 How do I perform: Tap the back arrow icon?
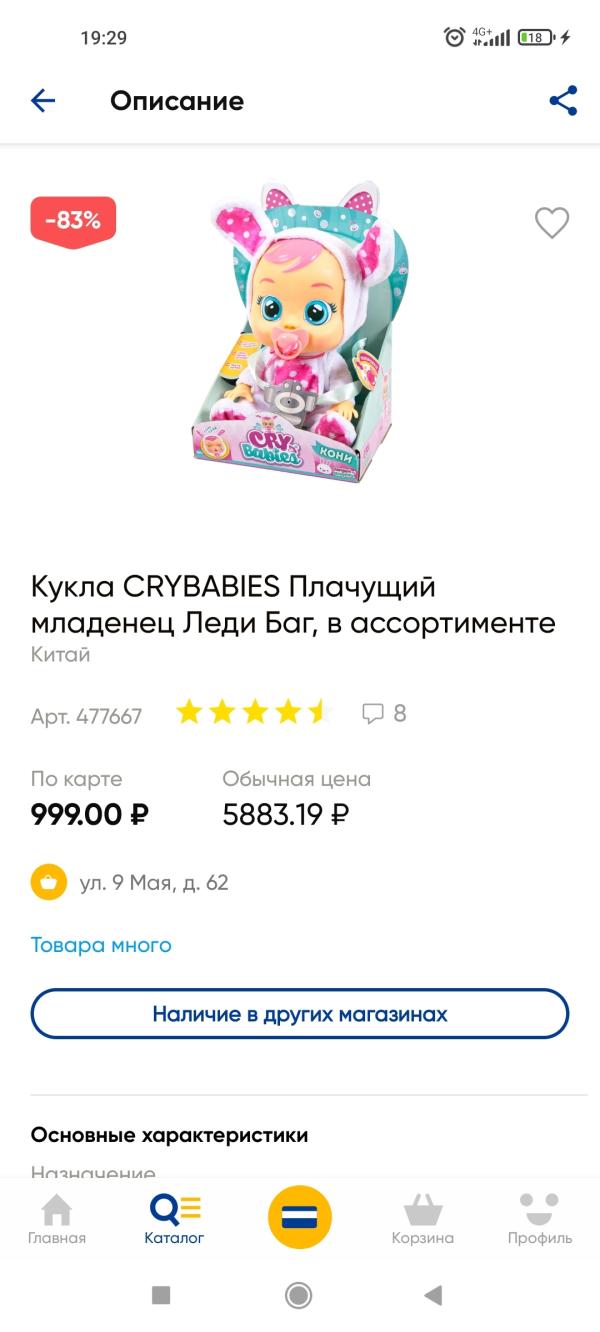[x=43, y=101]
